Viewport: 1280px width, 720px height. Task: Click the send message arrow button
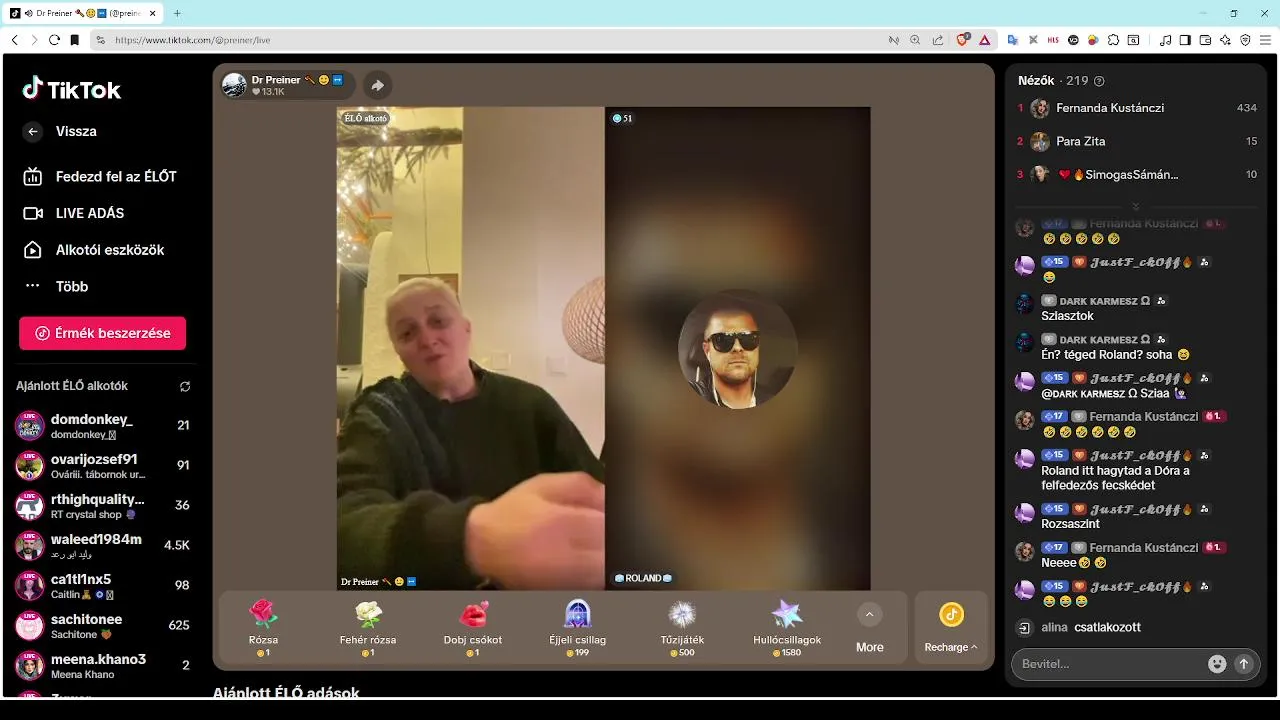coord(1244,664)
